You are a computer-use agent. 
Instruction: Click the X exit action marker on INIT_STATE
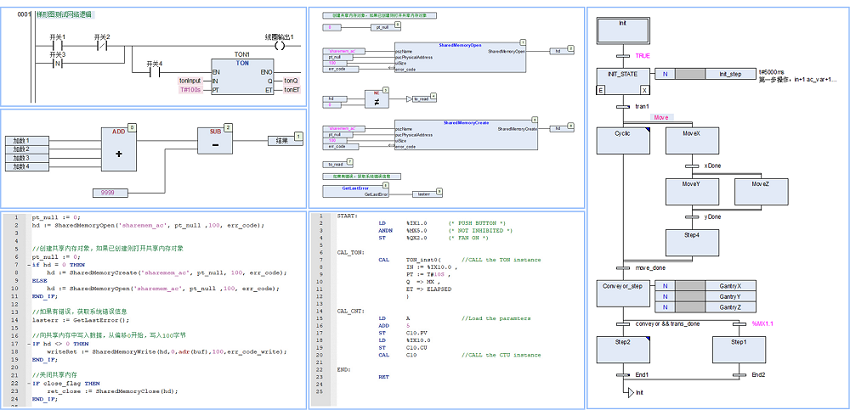pos(645,90)
